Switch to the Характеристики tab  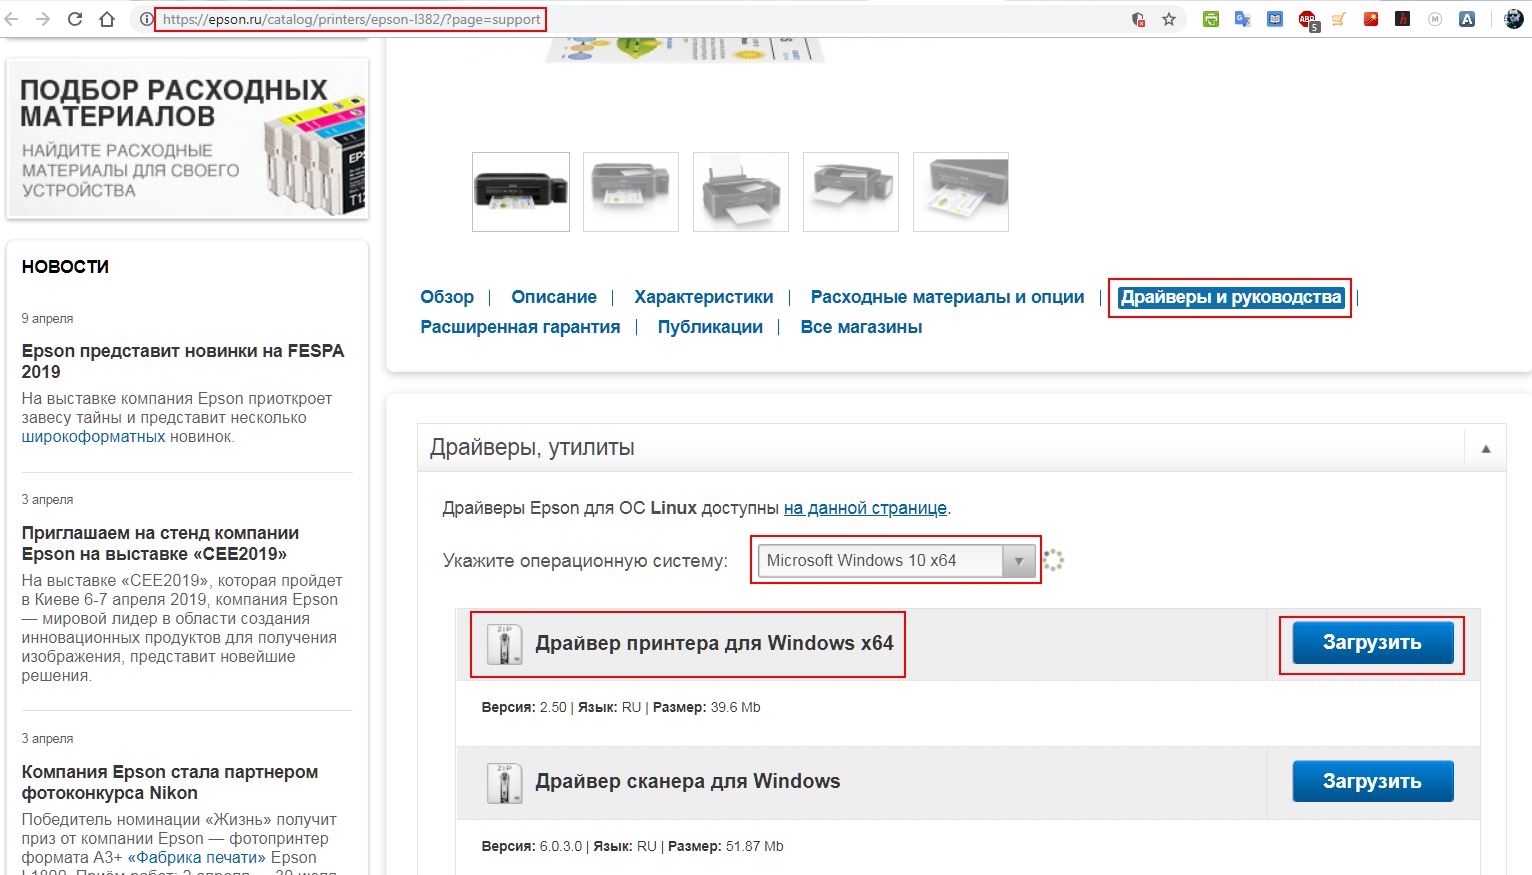click(x=703, y=297)
